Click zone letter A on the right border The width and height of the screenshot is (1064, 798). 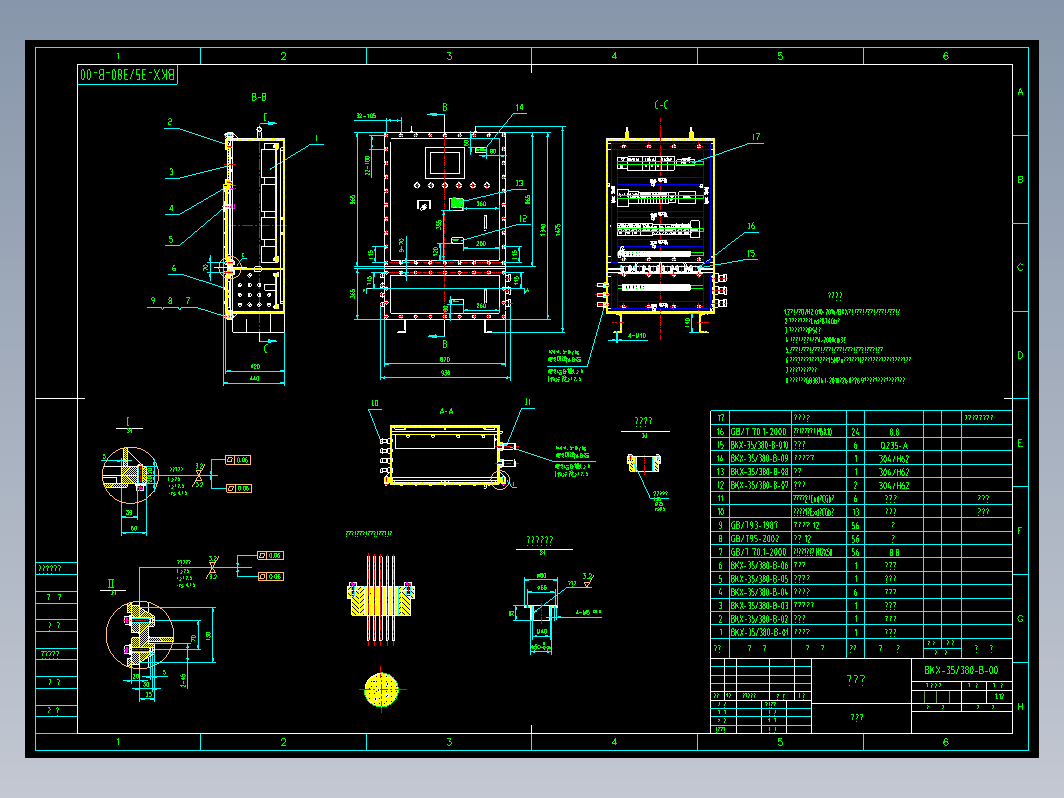(1020, 92)
